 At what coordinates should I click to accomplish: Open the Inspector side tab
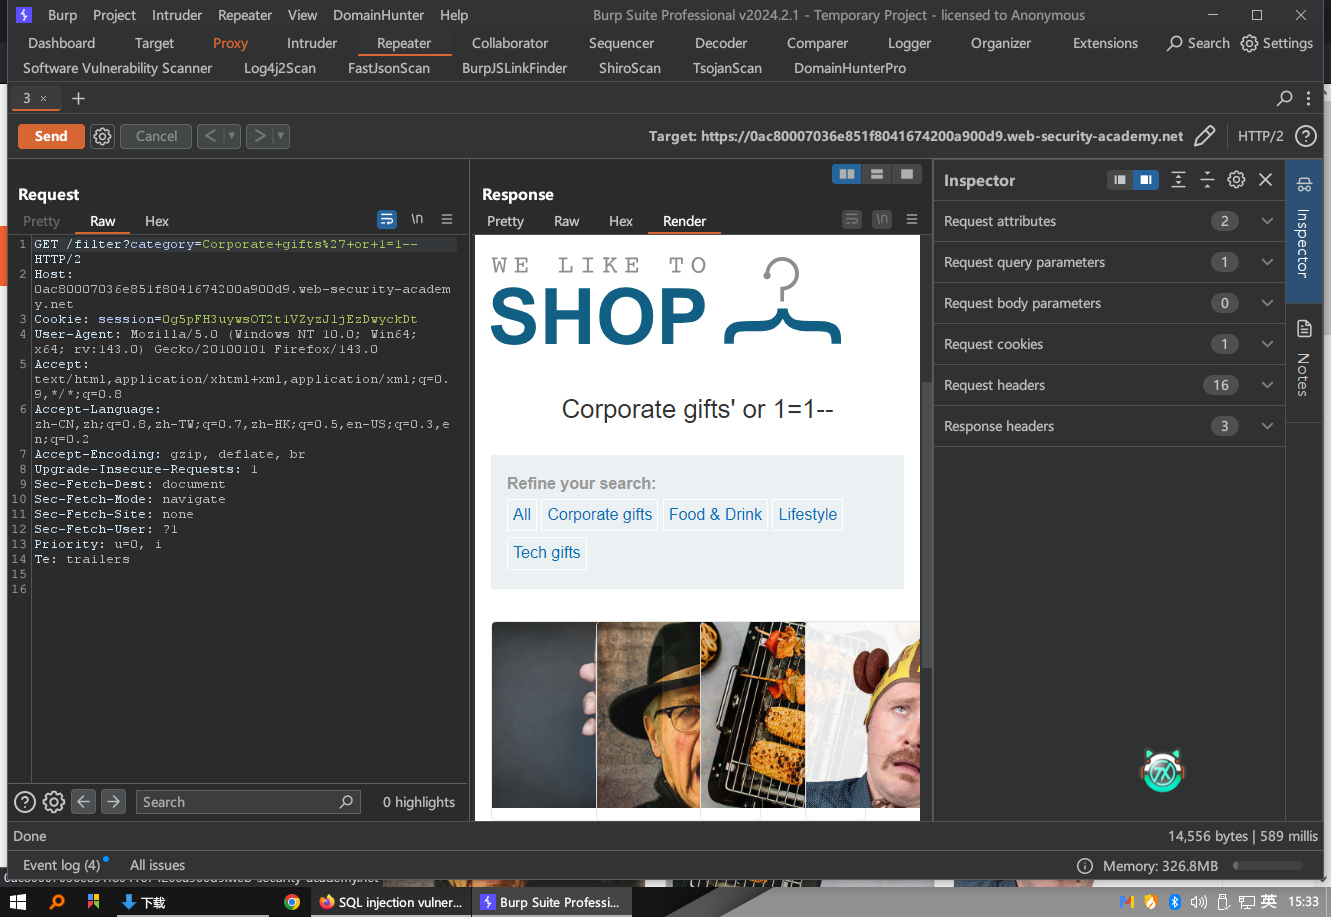[1303, 231]
